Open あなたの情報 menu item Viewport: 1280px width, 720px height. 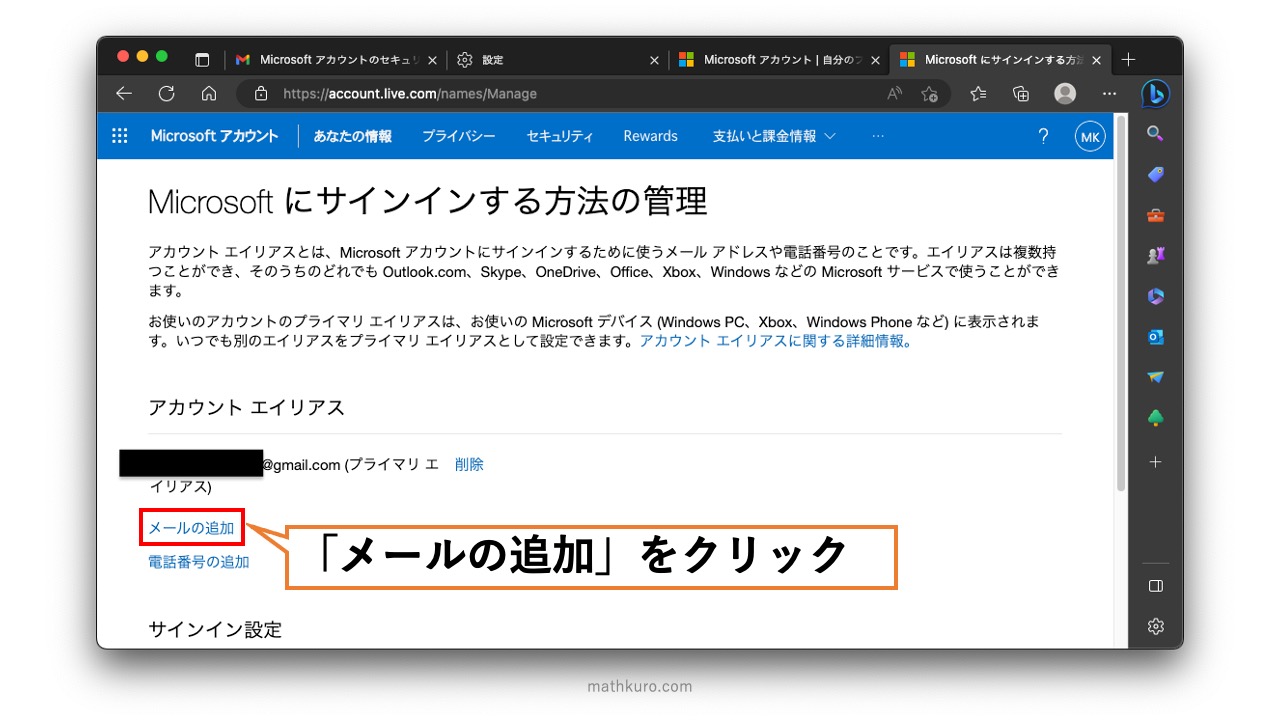(352, 136)
